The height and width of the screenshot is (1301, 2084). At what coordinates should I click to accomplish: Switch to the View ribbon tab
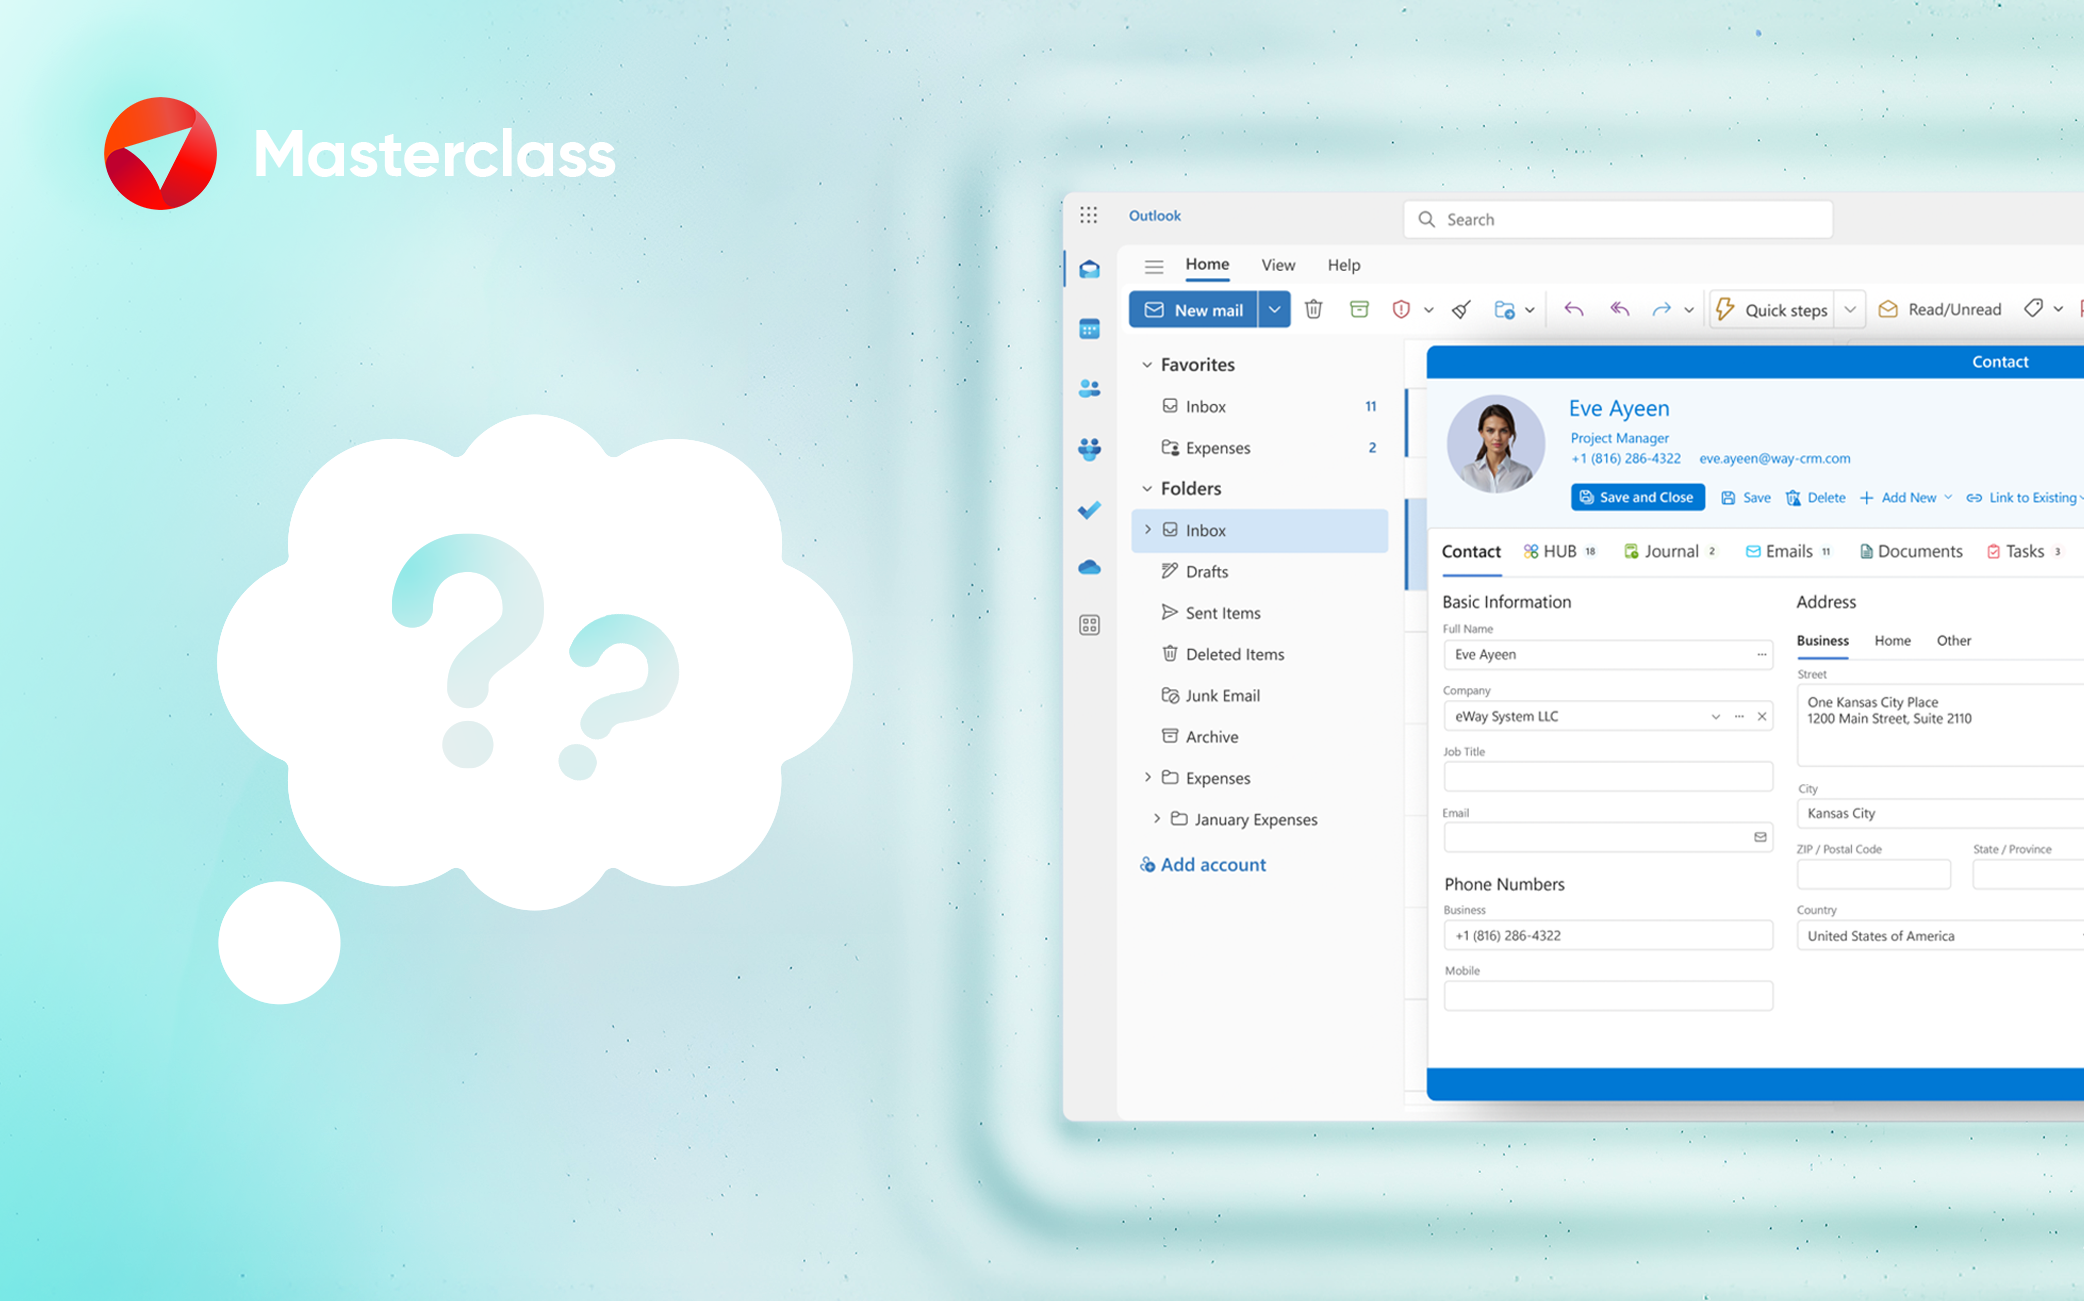tap(1278, 265)
